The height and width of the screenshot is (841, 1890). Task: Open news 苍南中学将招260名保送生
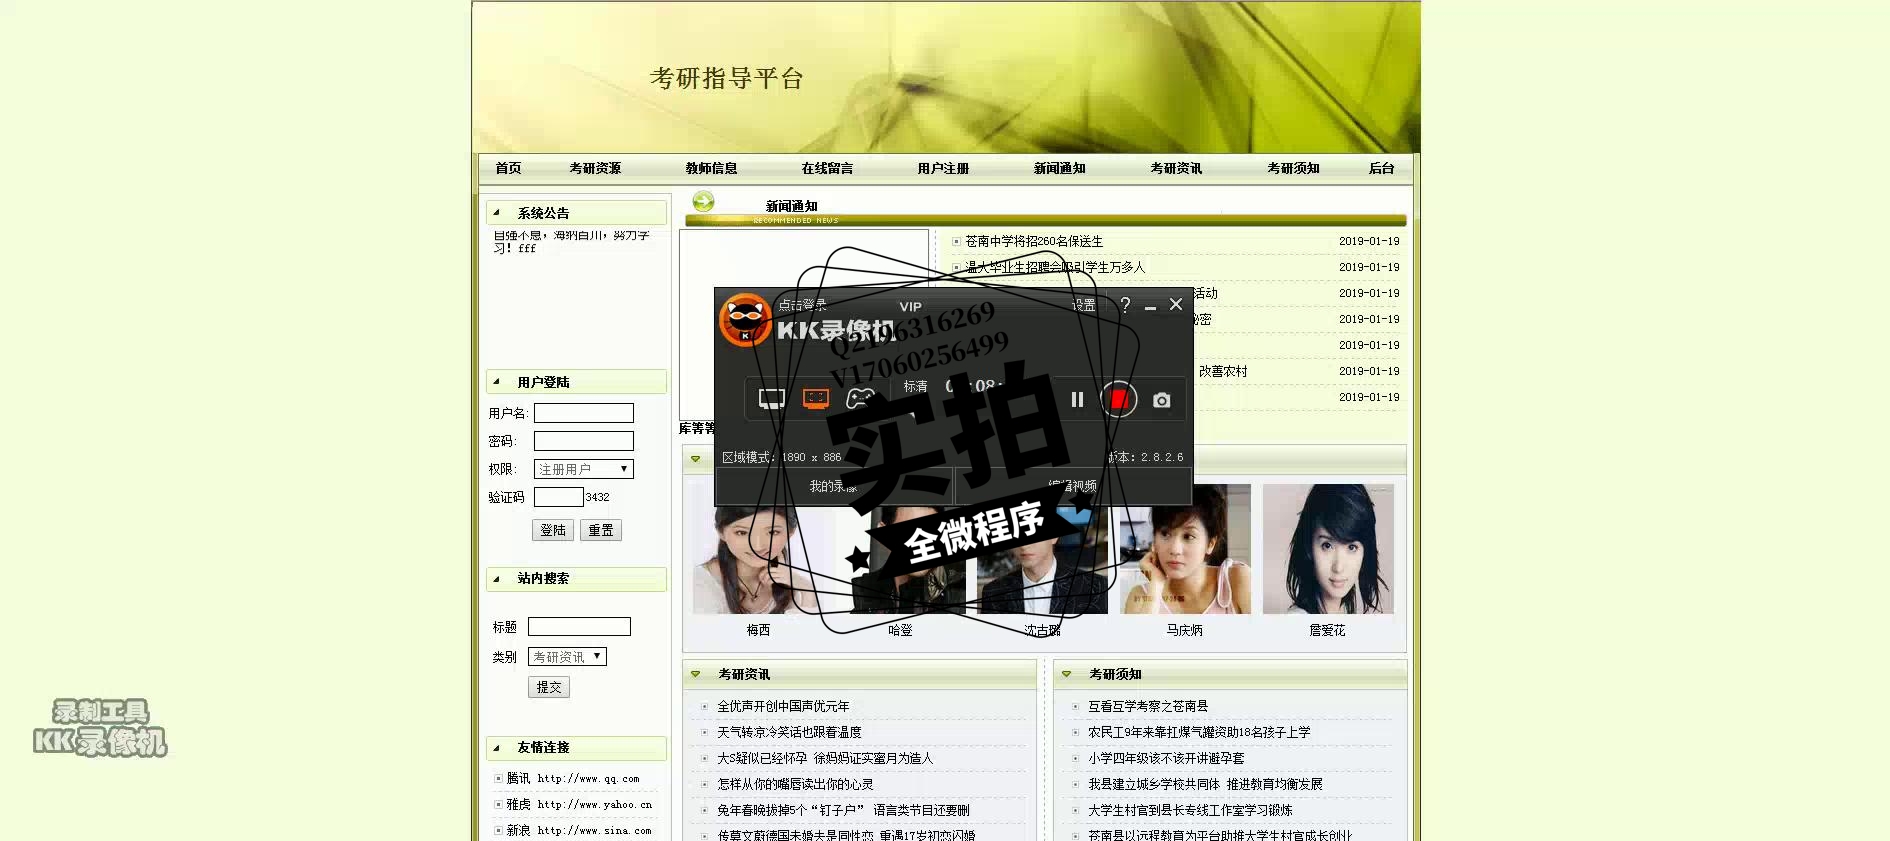pos(1033,241)
